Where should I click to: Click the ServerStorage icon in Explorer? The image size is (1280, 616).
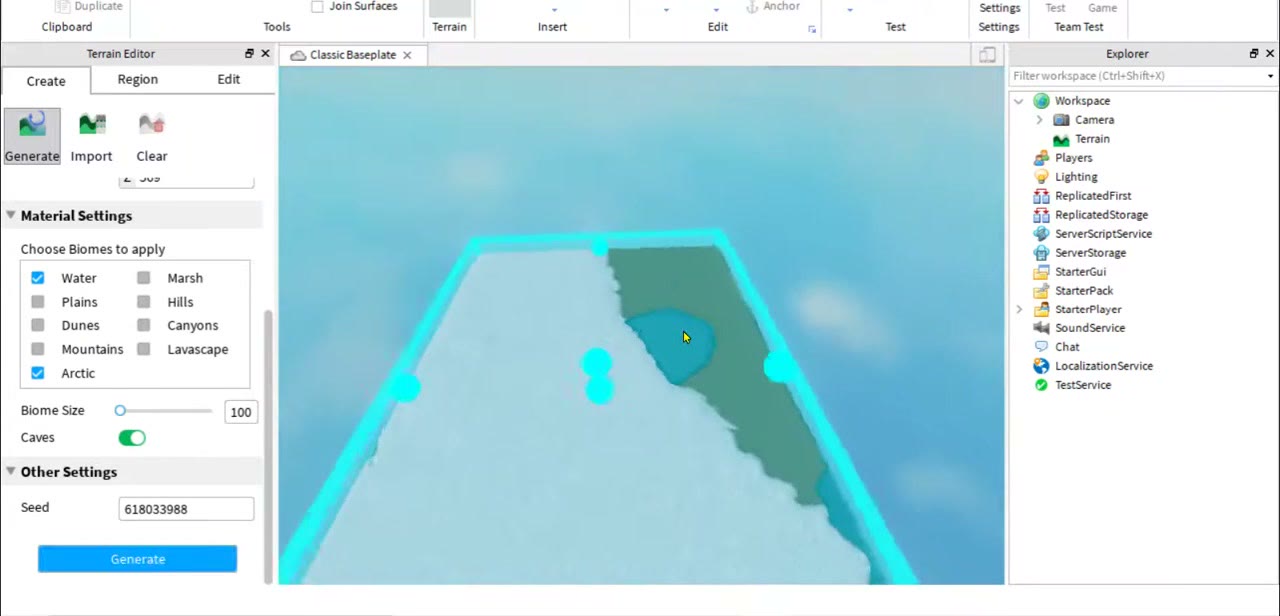1041,253
